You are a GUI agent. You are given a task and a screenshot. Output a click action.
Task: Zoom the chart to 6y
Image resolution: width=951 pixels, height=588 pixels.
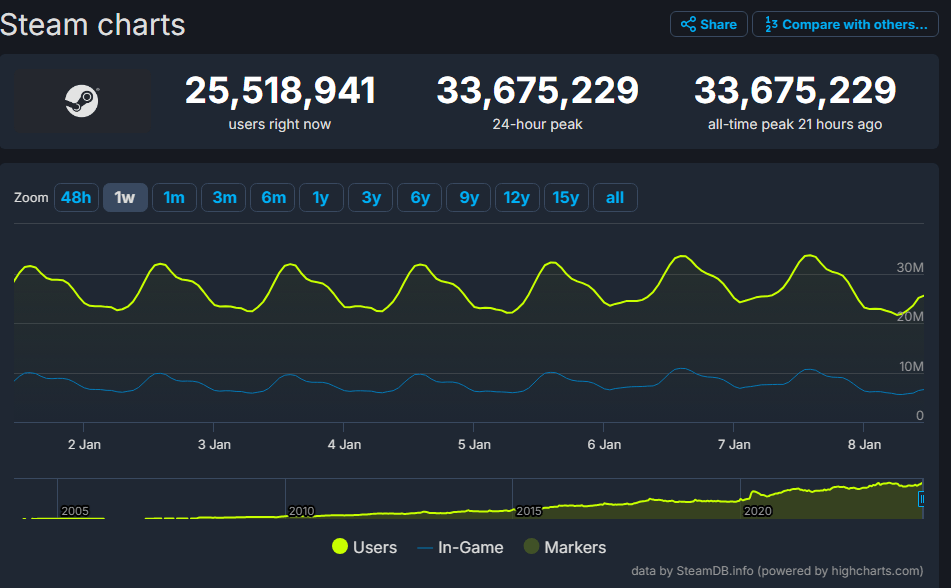420,197
